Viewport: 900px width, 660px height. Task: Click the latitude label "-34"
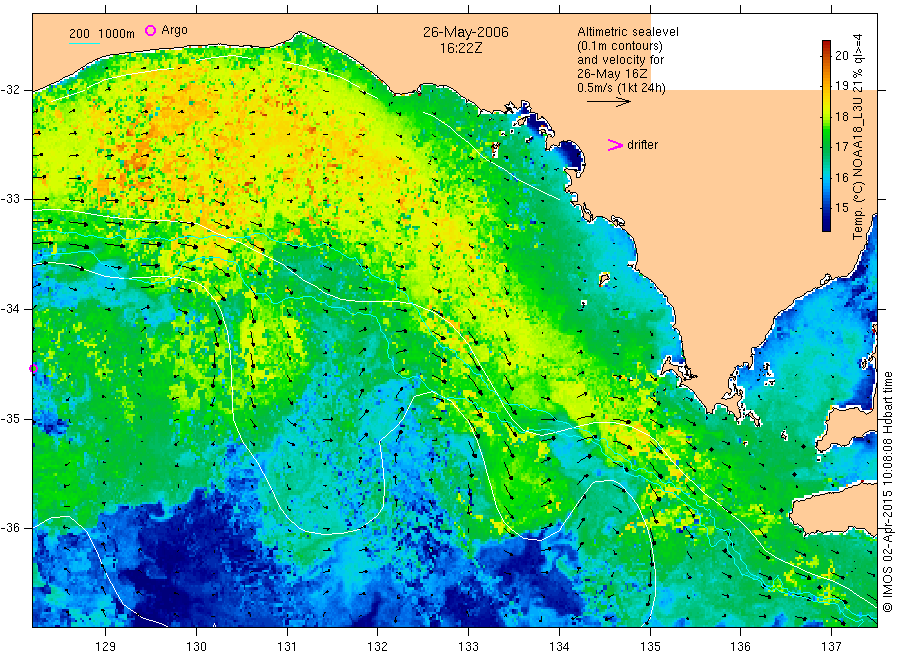10,309
